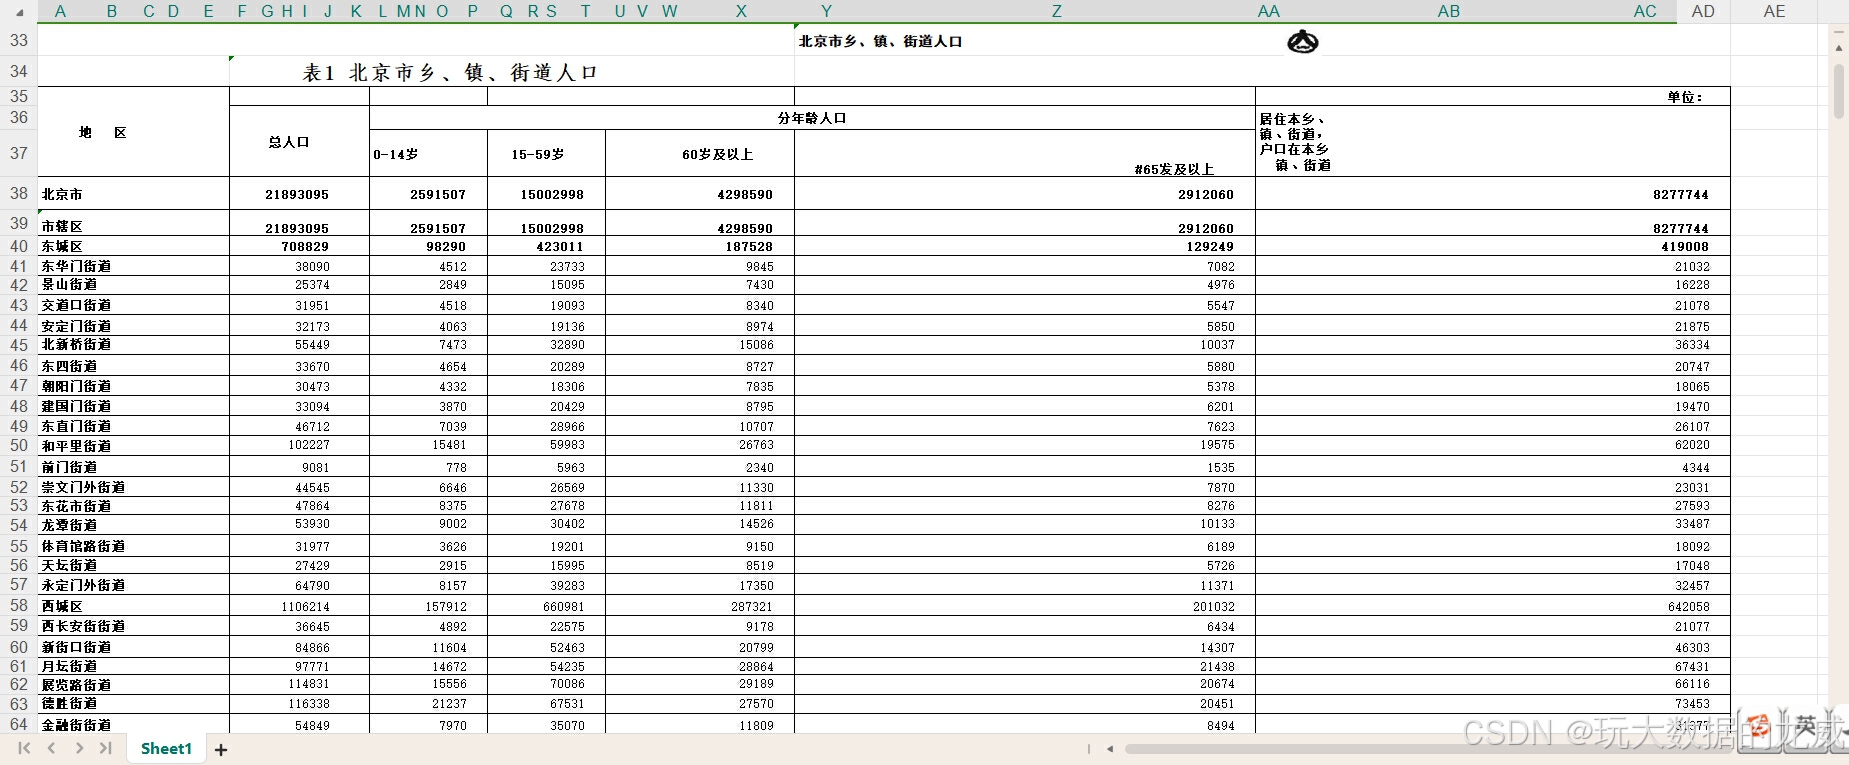Select column header AA
Viewport: 1849px width, 765px height.
coord(1268,11)
